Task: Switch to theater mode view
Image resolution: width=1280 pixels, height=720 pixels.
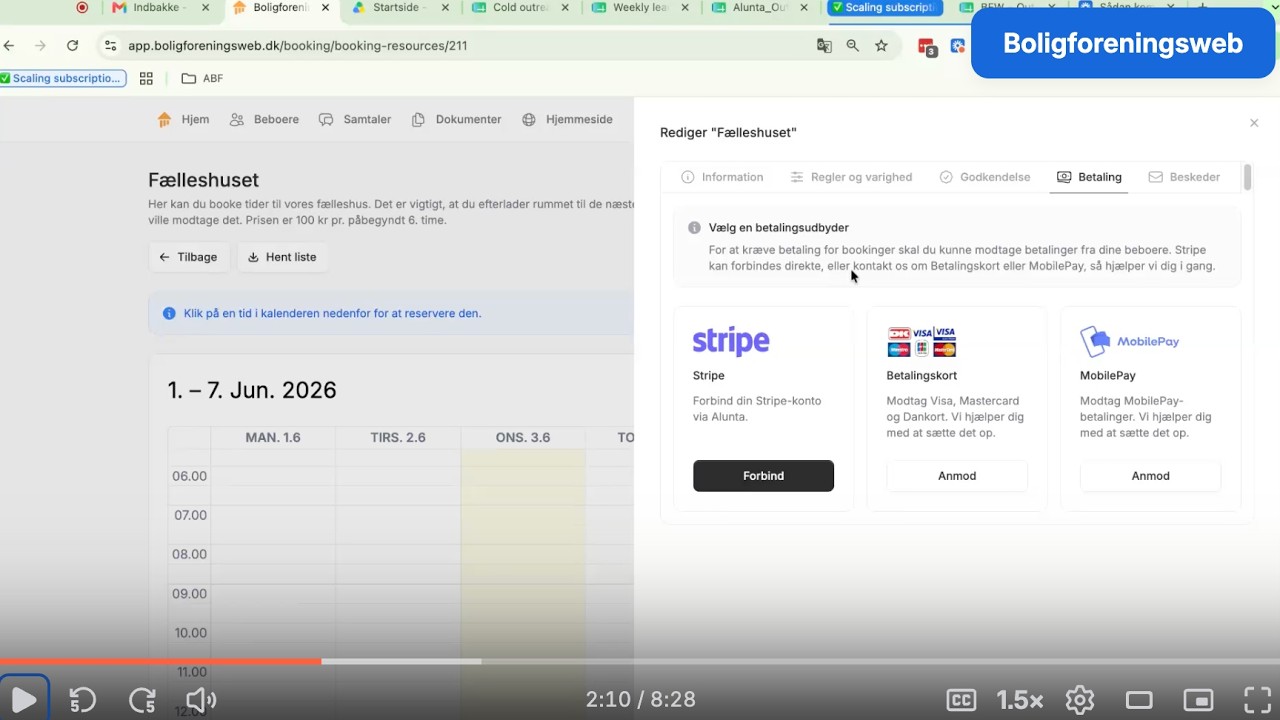Action: [x=1139, y=700]
